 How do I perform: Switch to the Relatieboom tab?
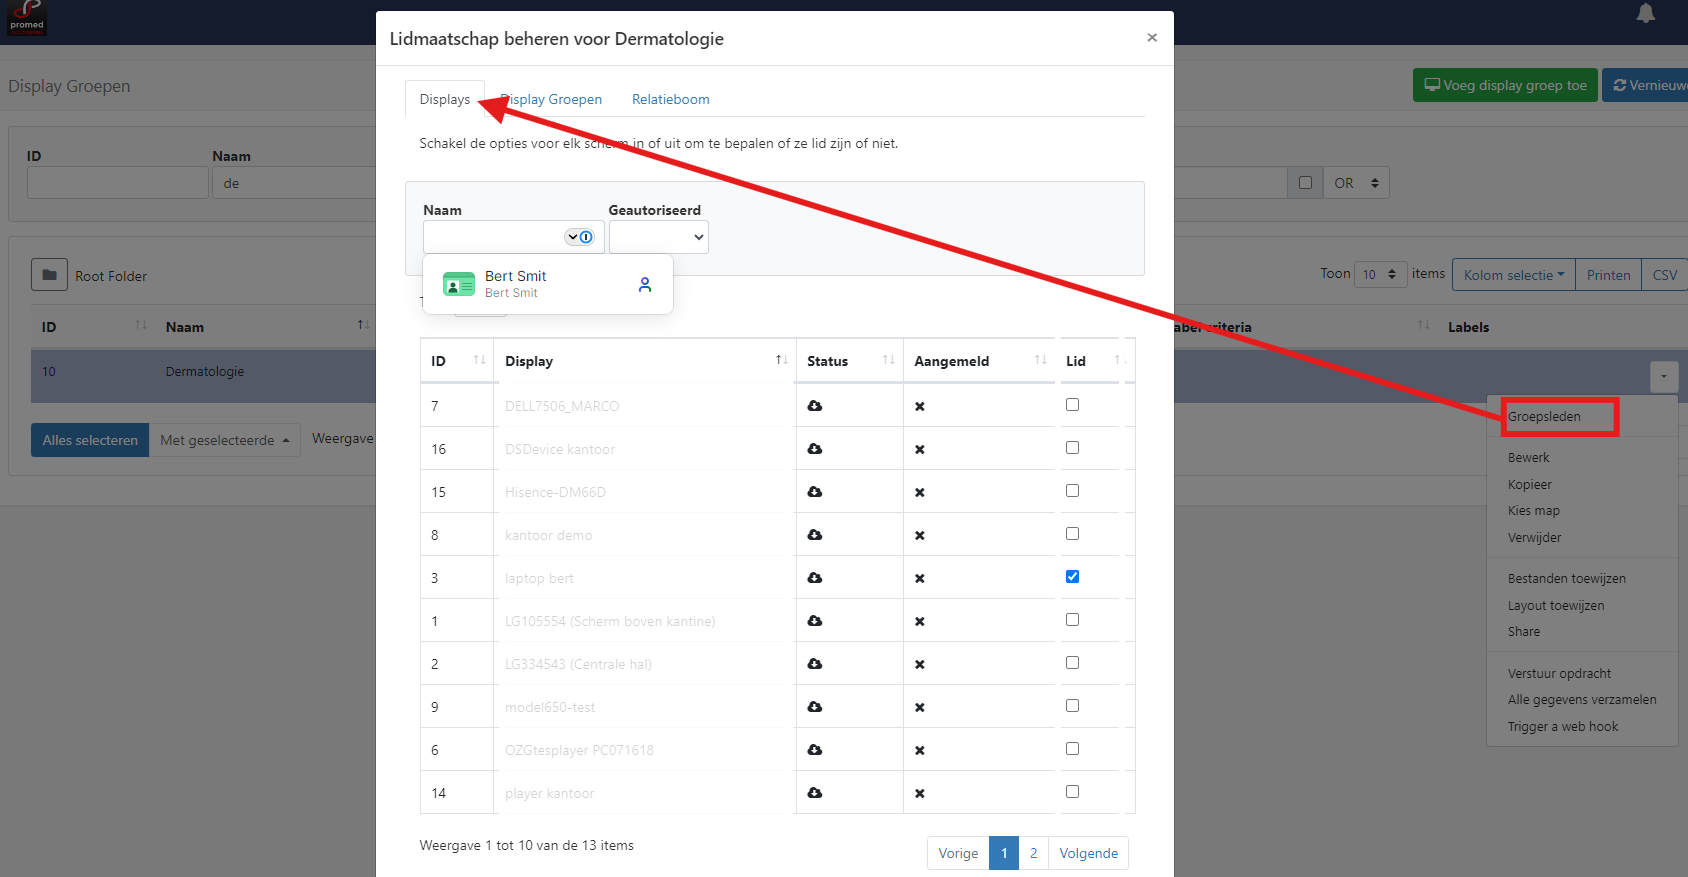point(670,99)
